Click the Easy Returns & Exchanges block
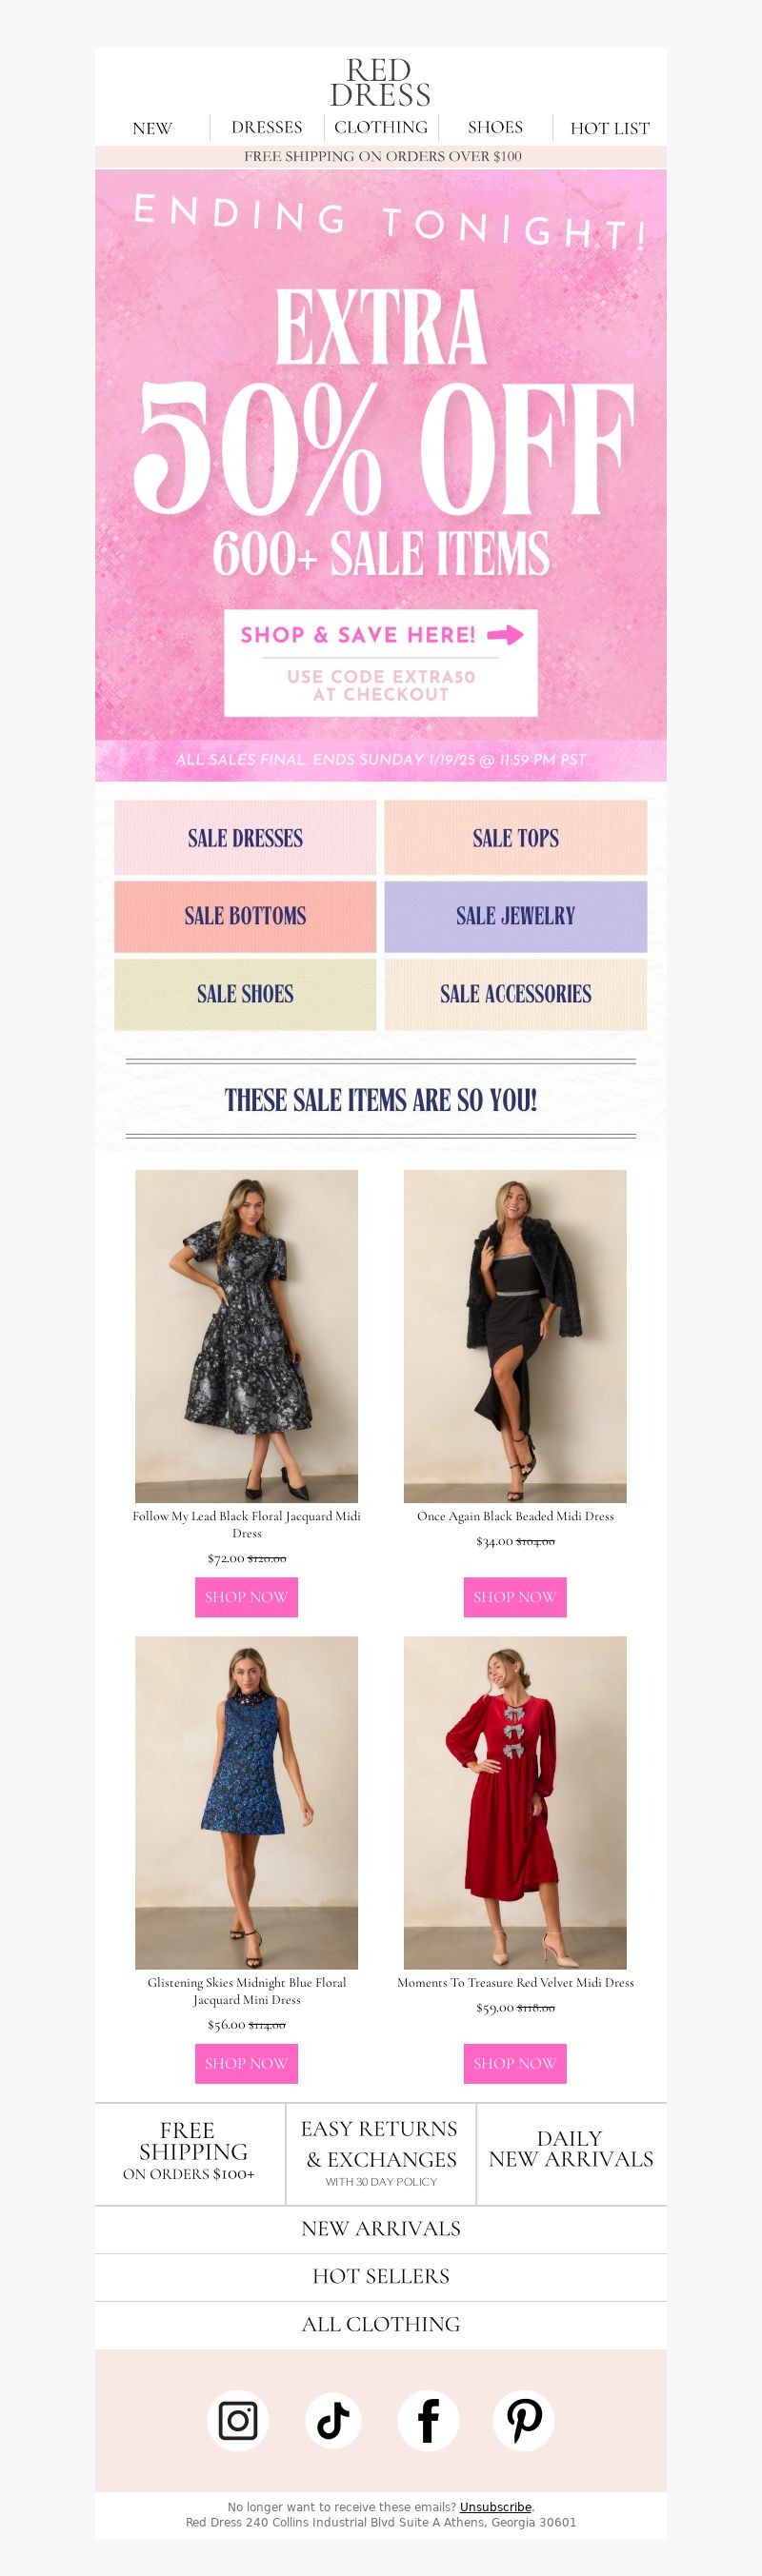The height and width of the screenshot is (2576, 762). pos(381,2153)
